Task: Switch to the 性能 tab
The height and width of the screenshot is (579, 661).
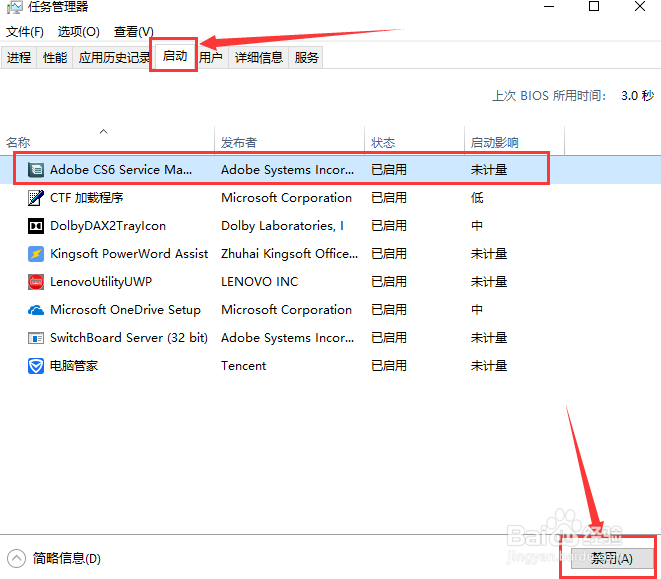Action: (x=55, y=57)
